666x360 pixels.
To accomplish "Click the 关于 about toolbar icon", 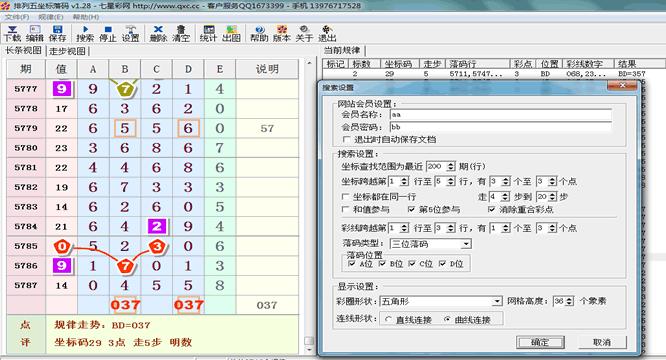I will coord(304,34).
